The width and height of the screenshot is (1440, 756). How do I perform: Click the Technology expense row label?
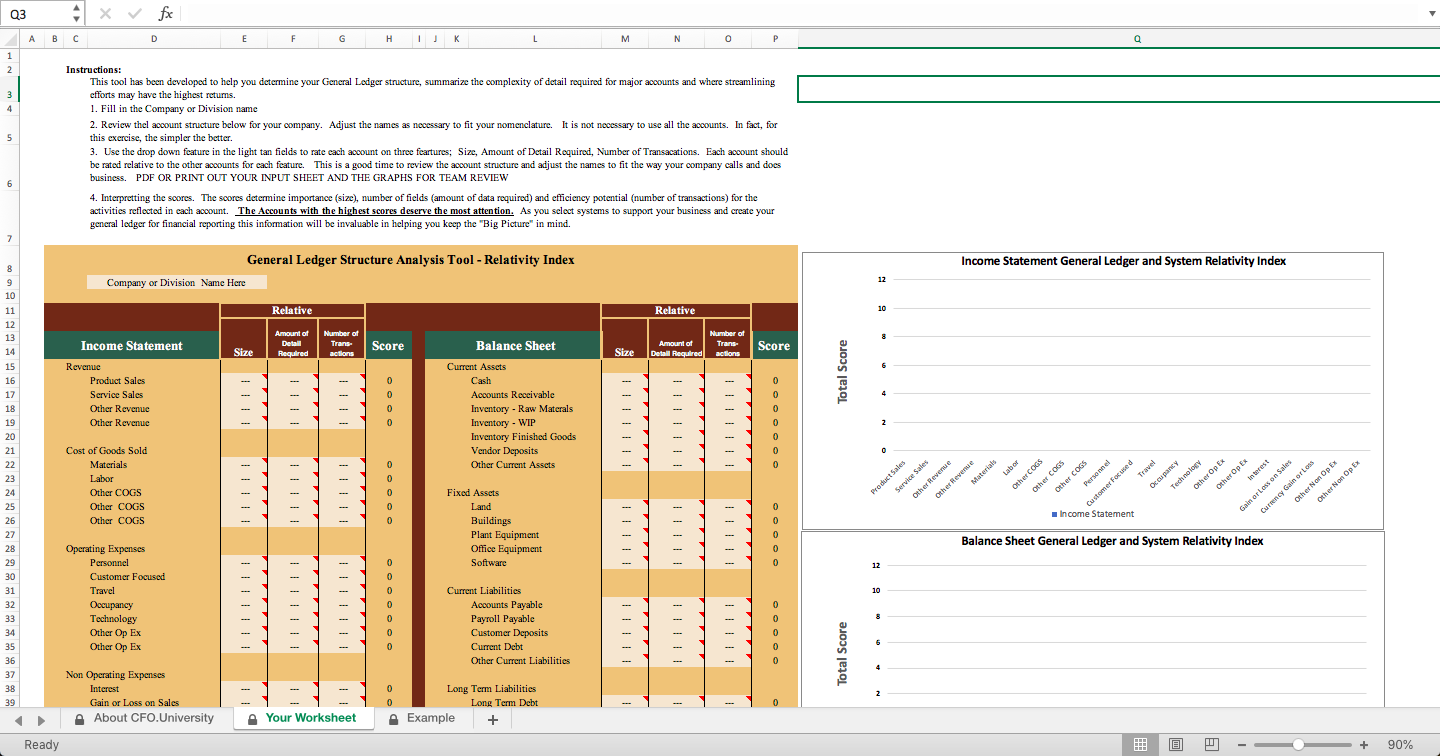(113, 619)
